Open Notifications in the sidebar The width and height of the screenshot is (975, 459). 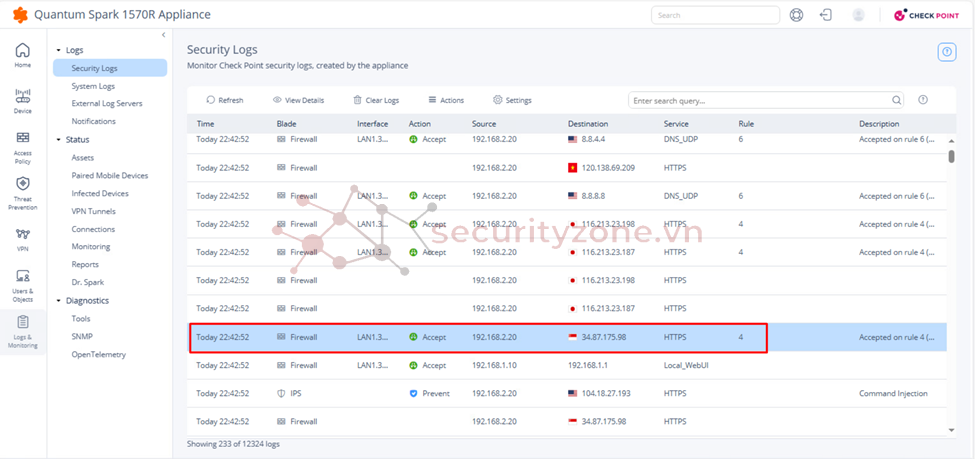click(93, 121)
